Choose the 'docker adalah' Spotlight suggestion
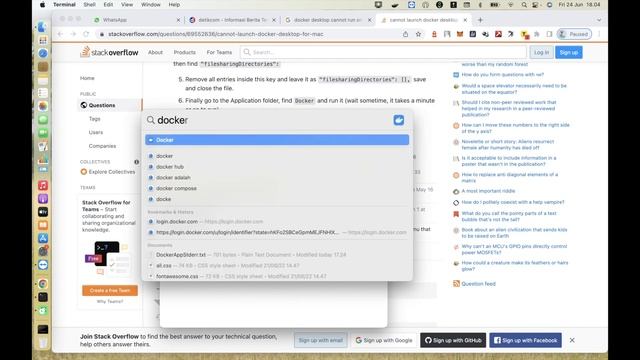Screen dimensions: 640x360 [277, 178]
